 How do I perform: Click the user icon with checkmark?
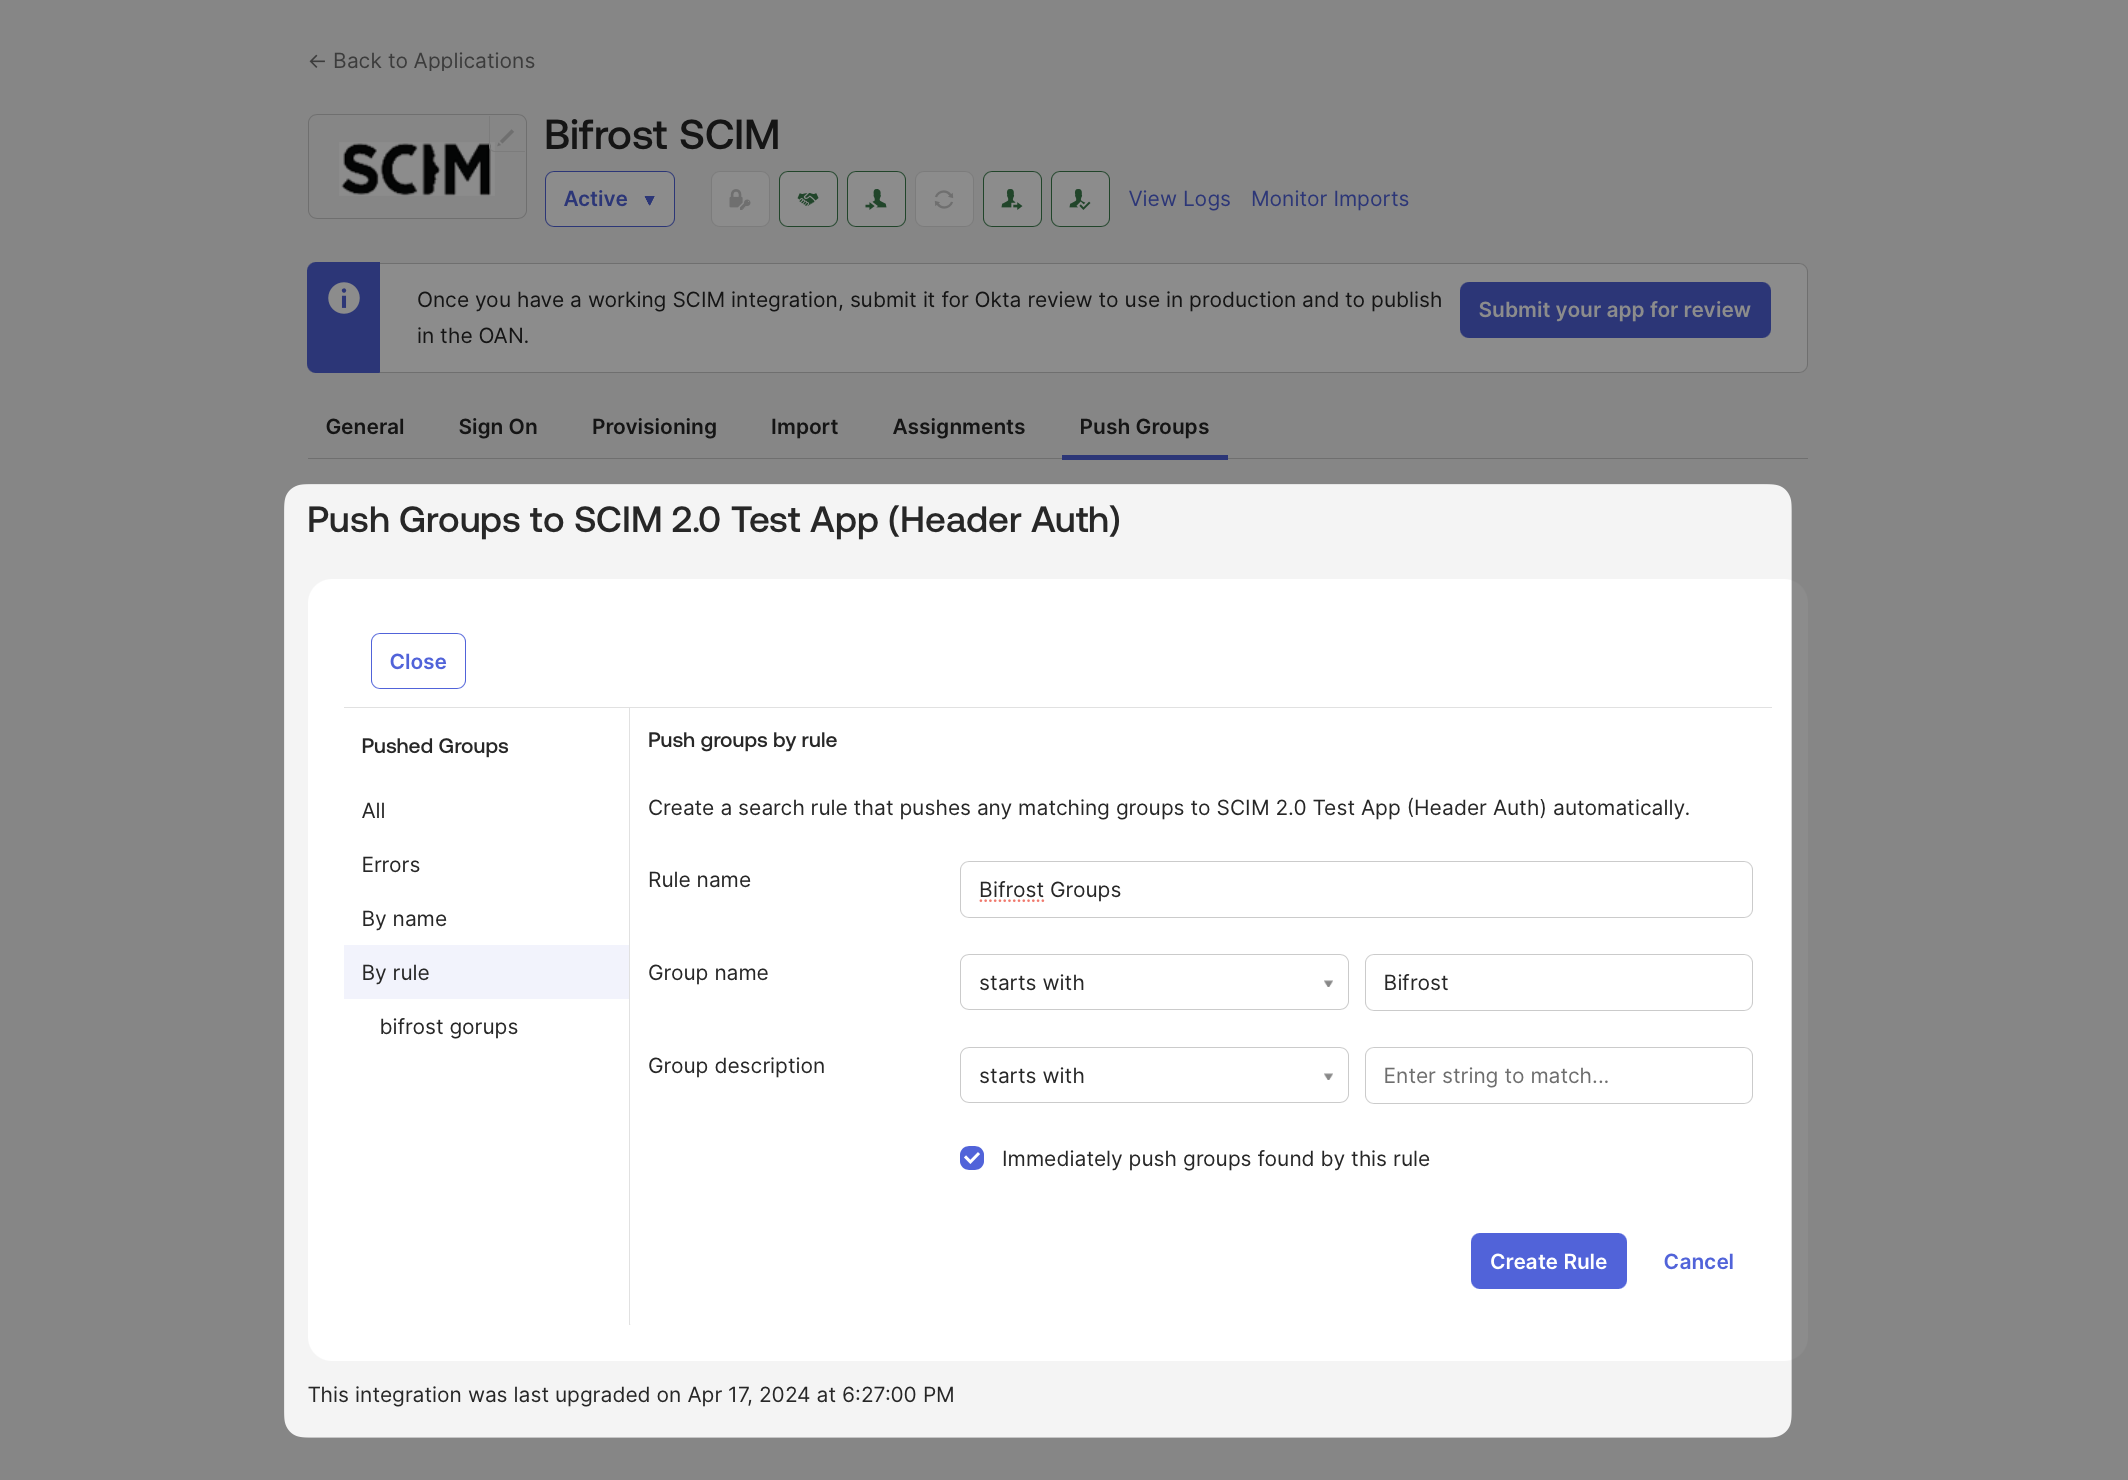1080,199
